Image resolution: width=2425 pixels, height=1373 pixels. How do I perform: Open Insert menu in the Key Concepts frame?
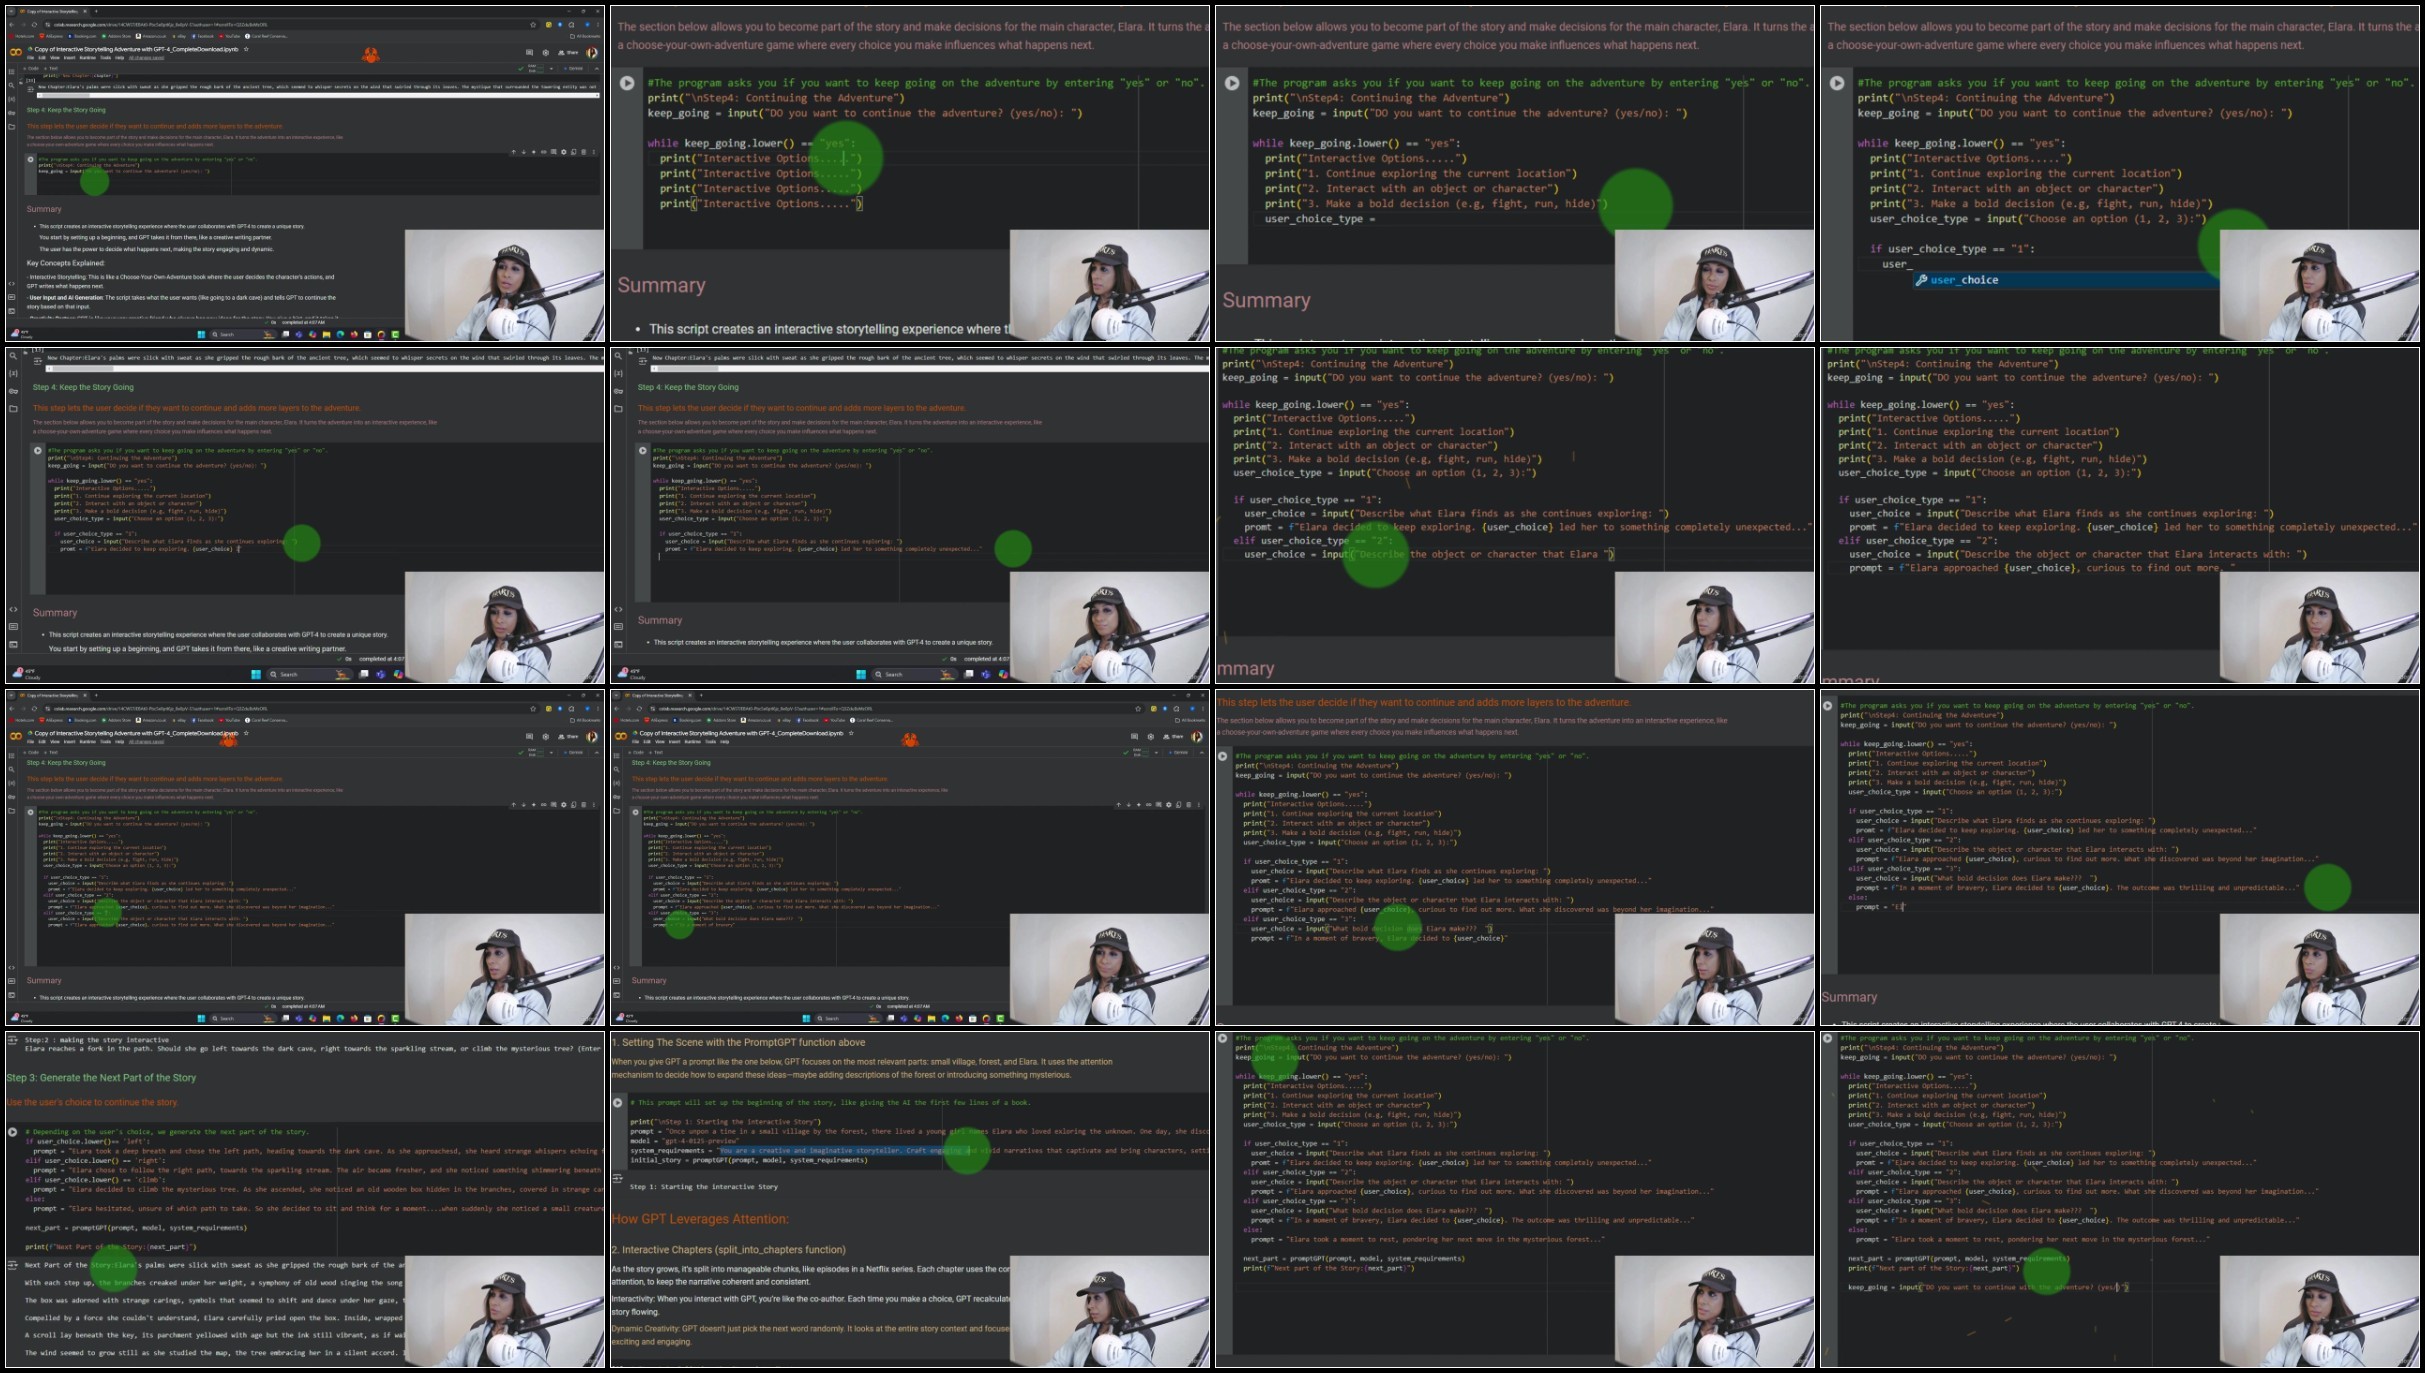click(x=69, y=58)
